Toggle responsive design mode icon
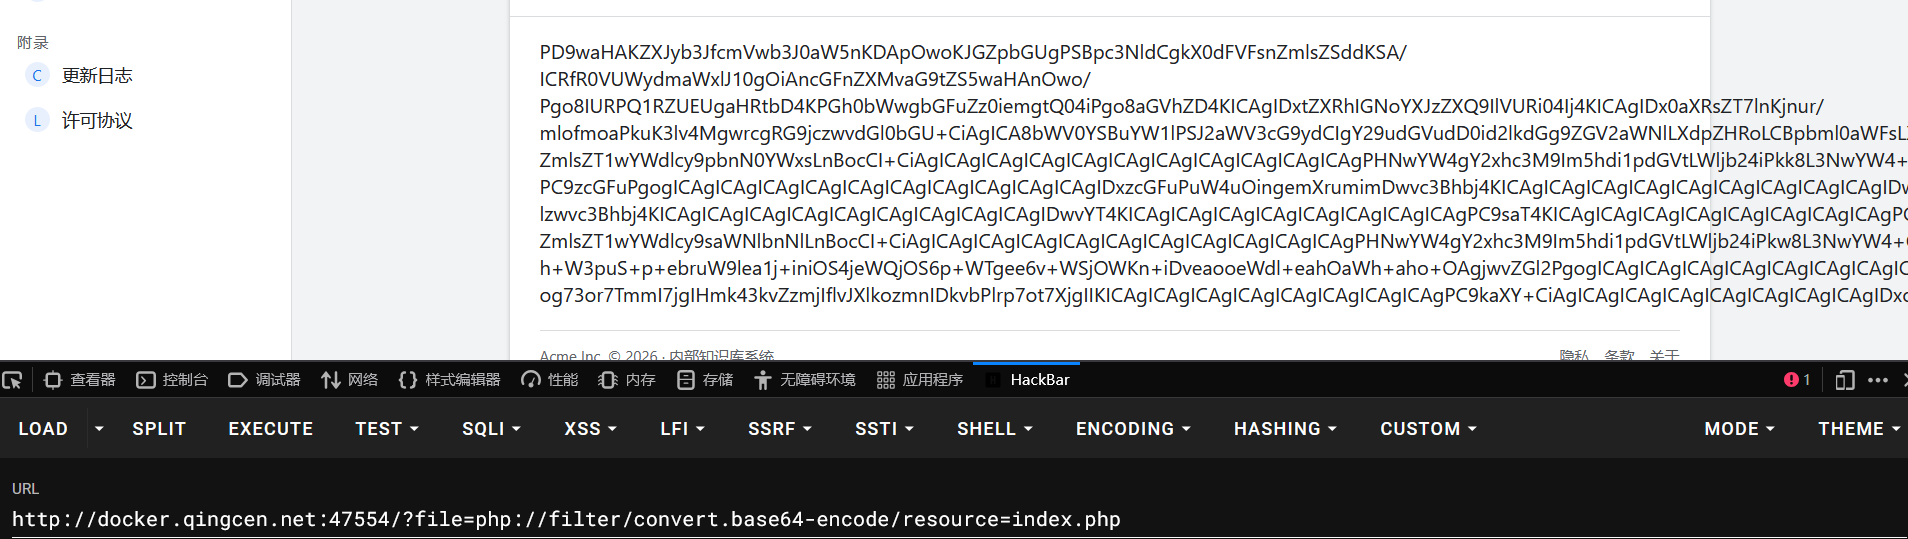Viewport: 1908px width, 539px height. (1845, 380)
